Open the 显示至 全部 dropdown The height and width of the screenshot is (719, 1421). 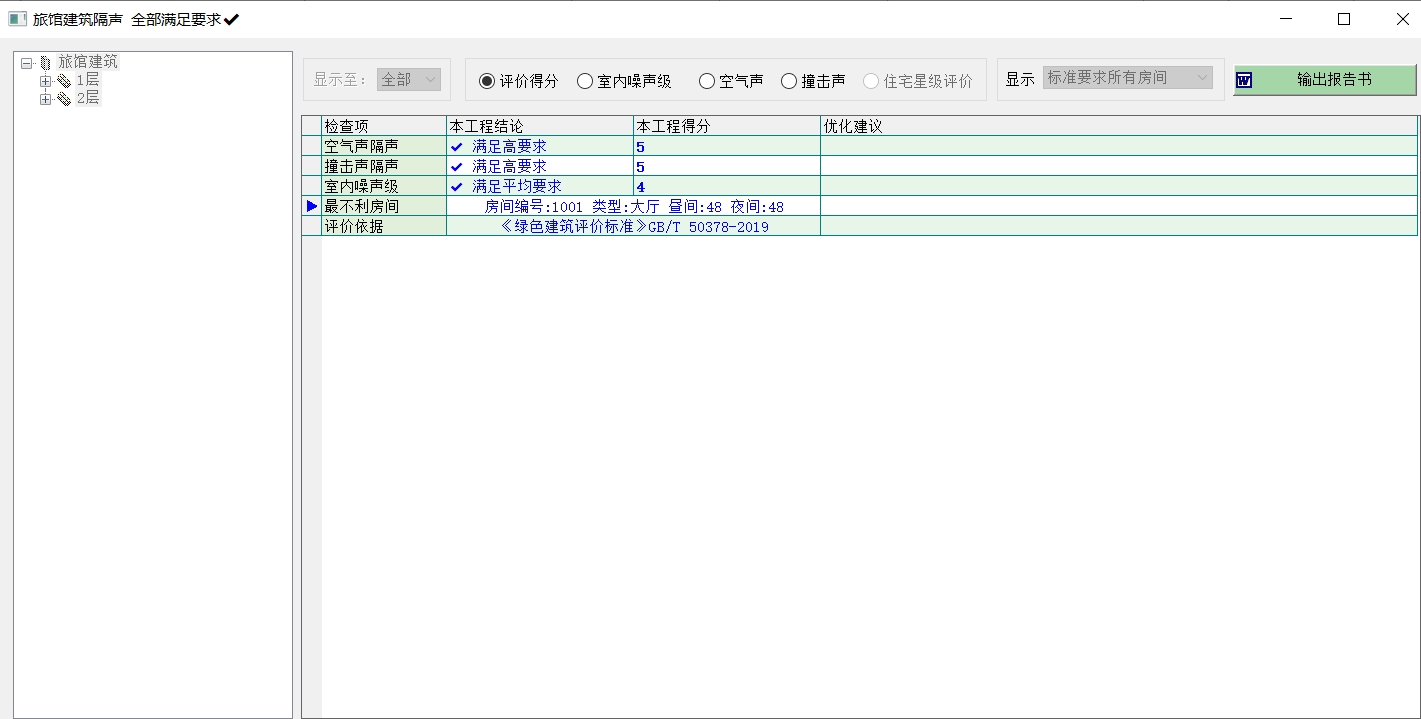coord(409,80)
